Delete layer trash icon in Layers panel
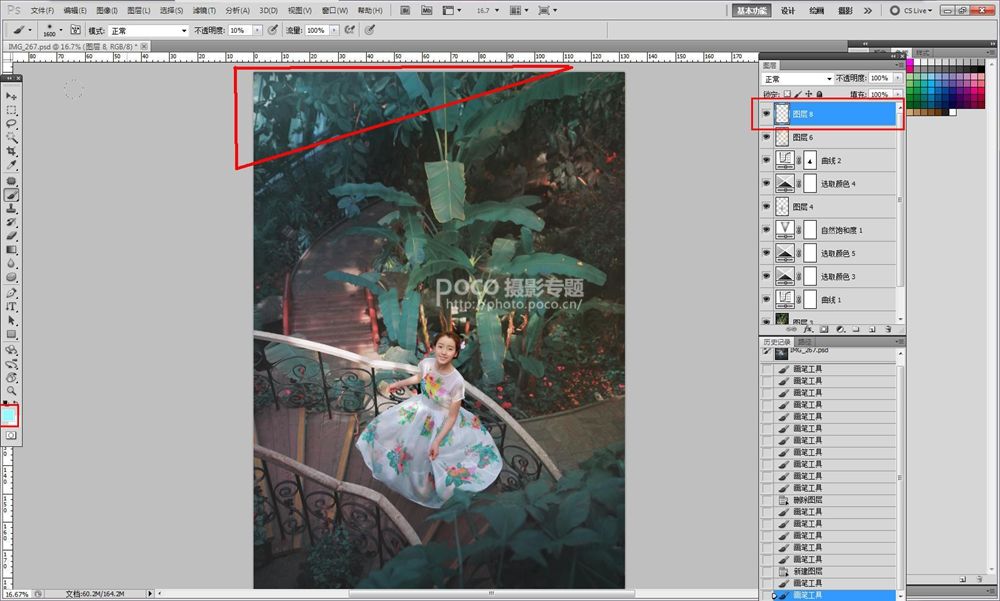1000x601 pixels. (x=888, y=330)
